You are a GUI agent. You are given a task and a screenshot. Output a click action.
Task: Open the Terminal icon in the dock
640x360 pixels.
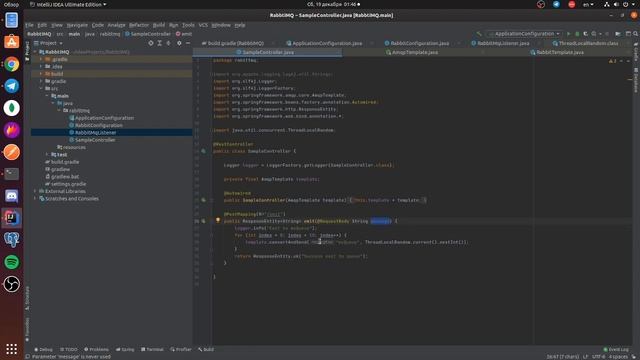coord(11,174)
